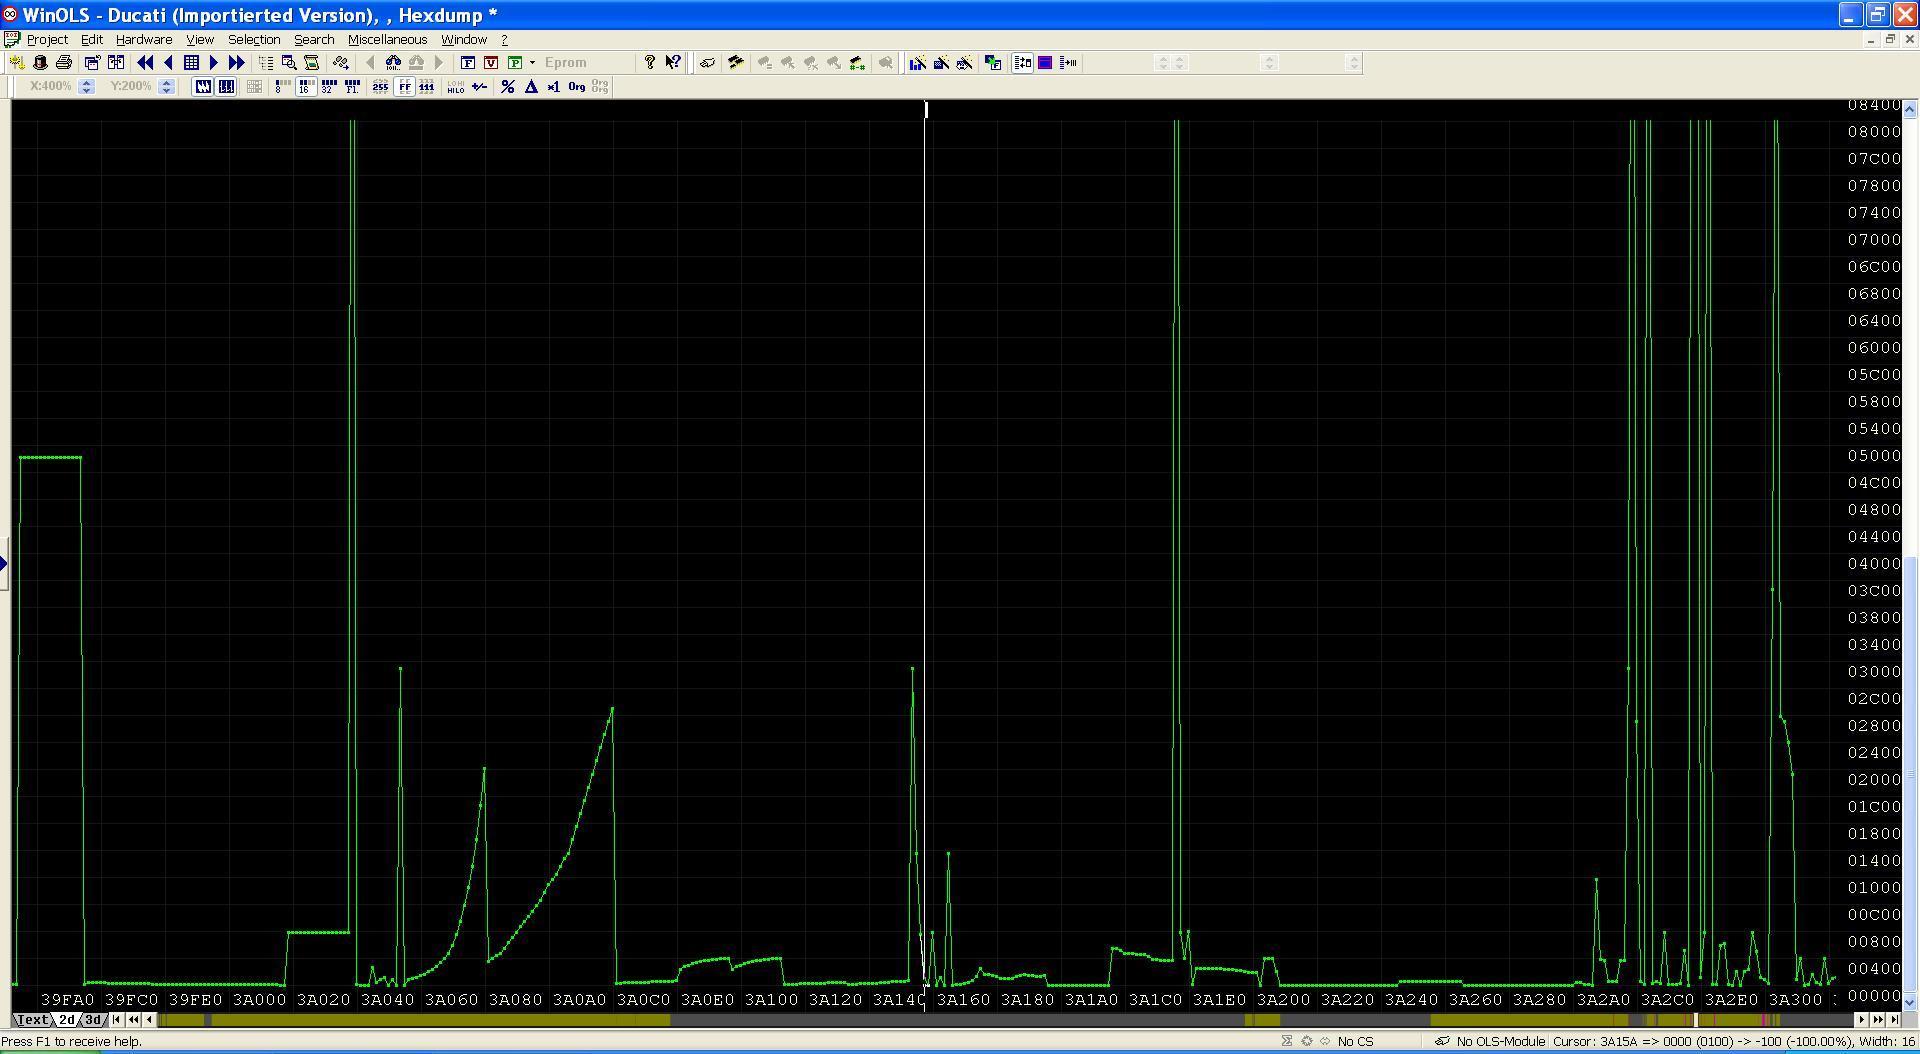Click the blue side panel expander arrow
This screenshot has height=1054, width=1920.
click(x=4, y=564)
